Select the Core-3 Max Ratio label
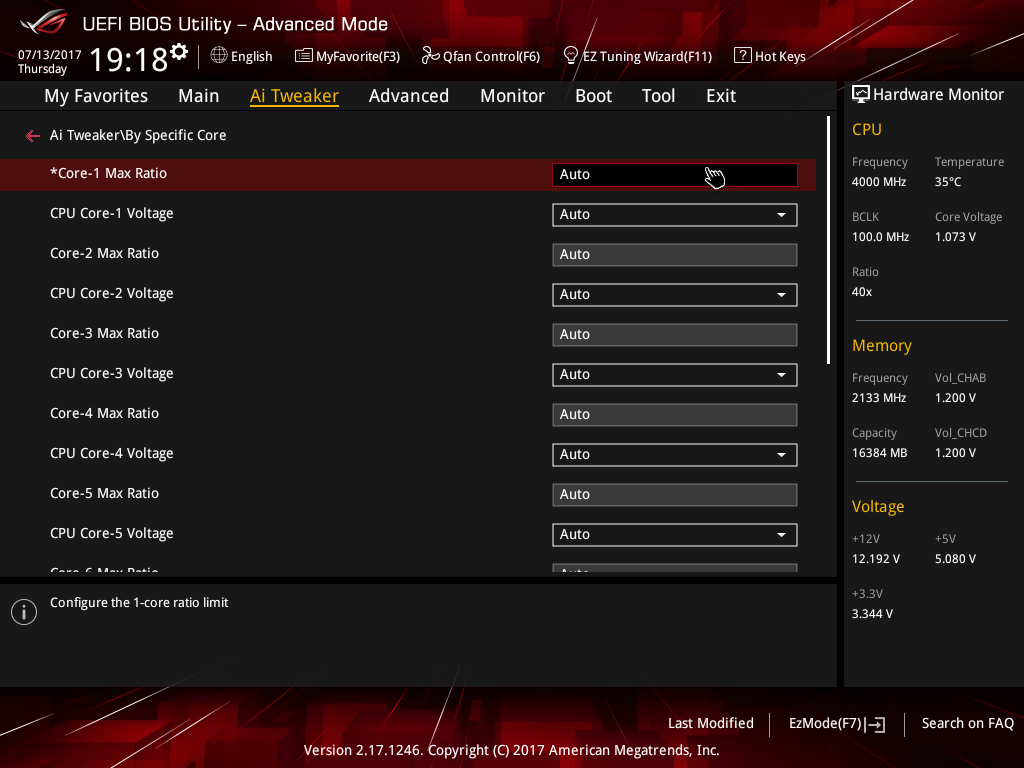1024x768 pixels. 104,334
